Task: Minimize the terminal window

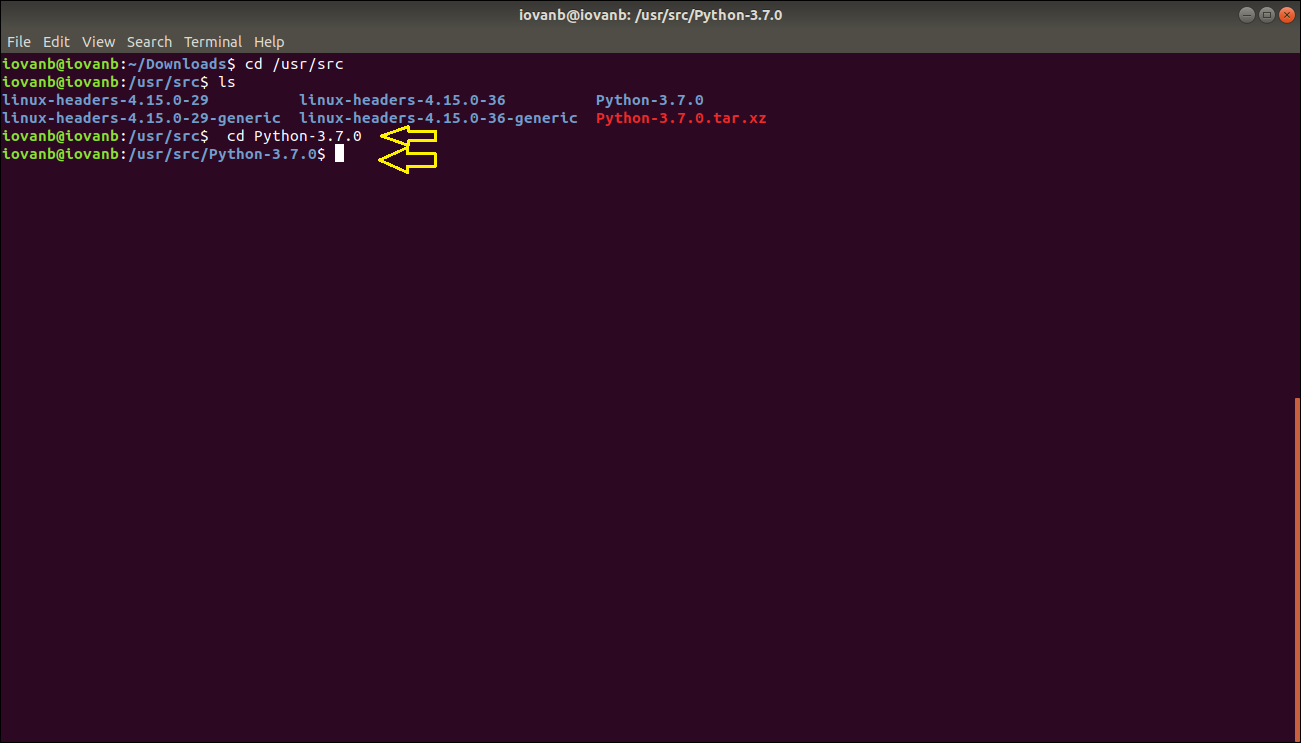Action: tap(1245, 14)
